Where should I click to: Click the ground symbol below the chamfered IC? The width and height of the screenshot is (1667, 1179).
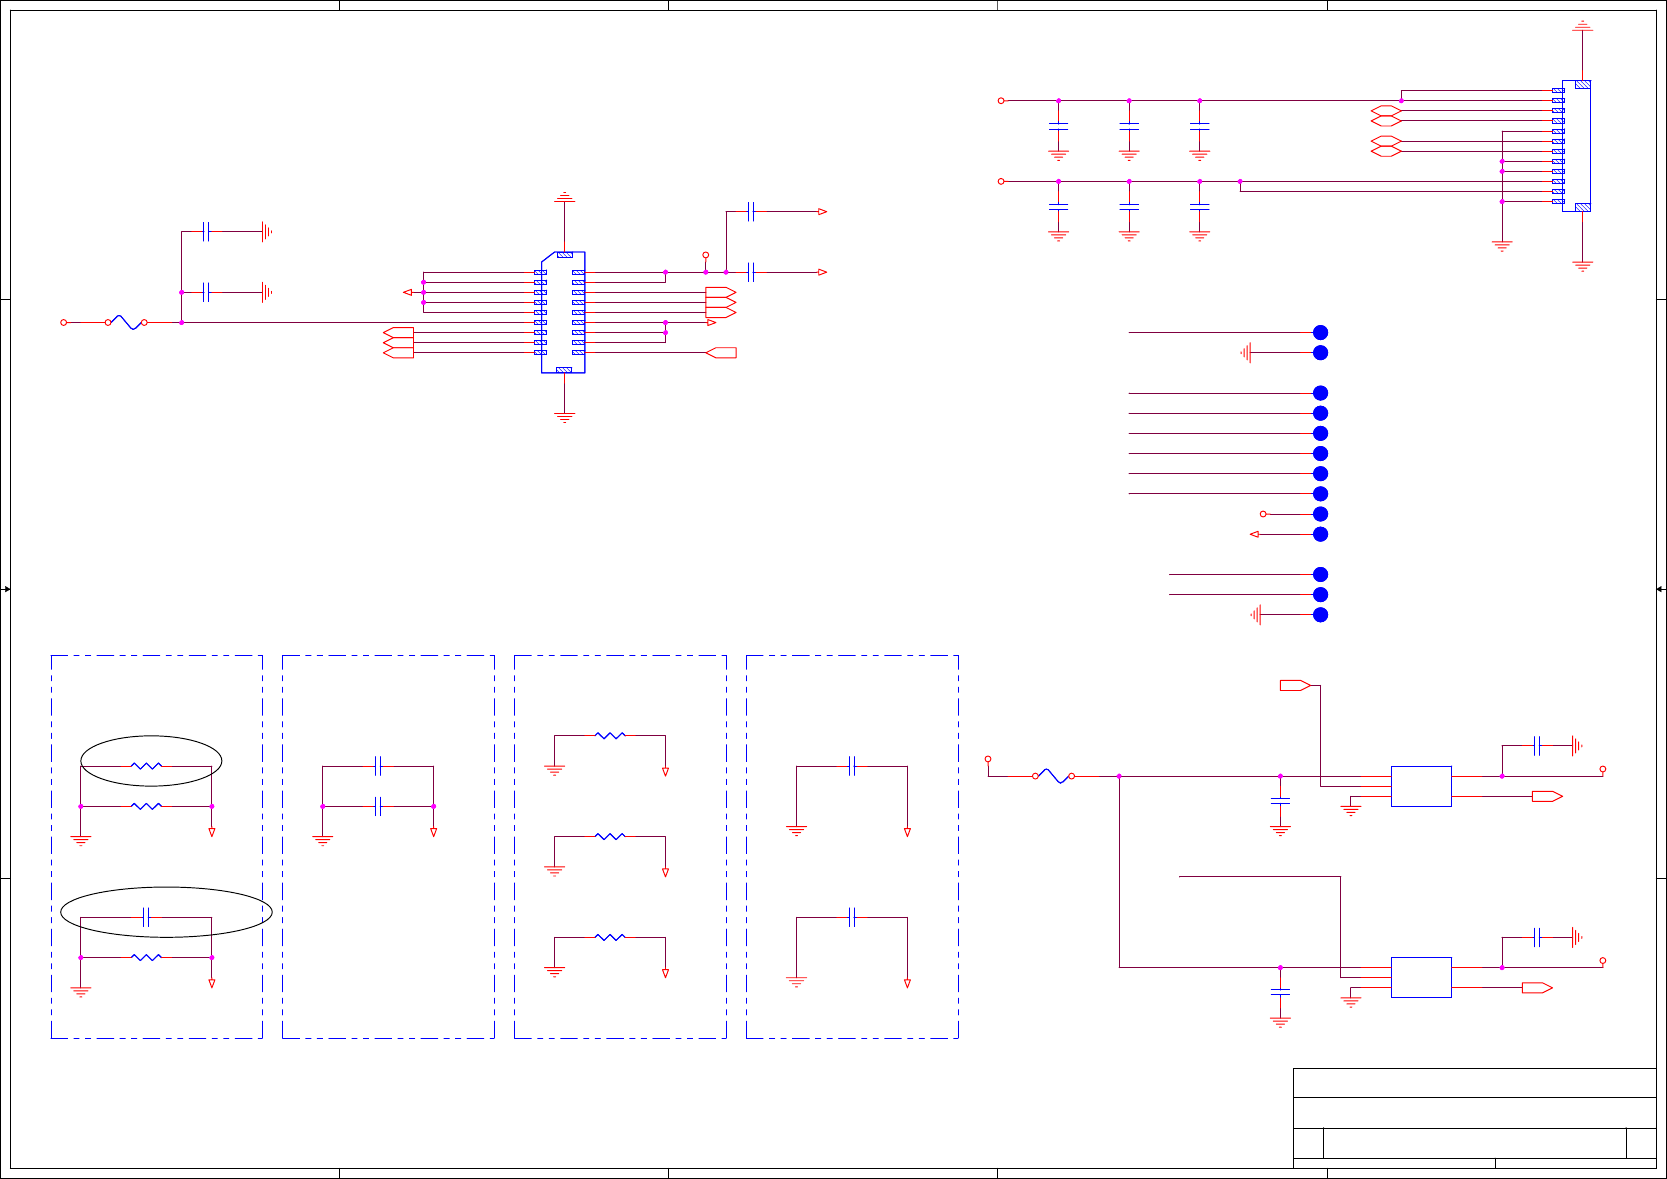coord(564,417)
